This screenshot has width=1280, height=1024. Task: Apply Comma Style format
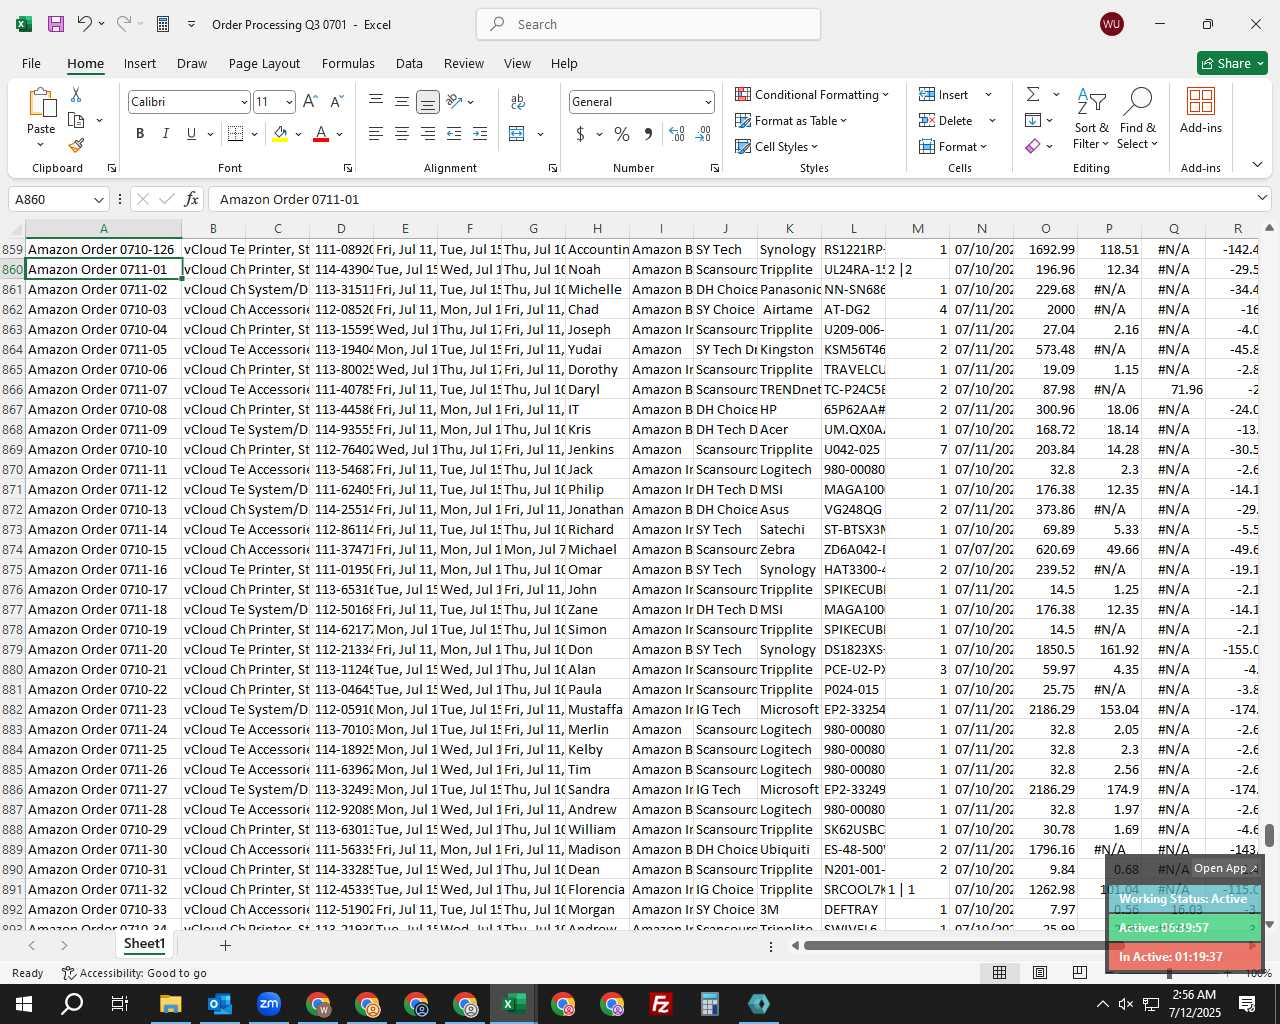(649, 134)
